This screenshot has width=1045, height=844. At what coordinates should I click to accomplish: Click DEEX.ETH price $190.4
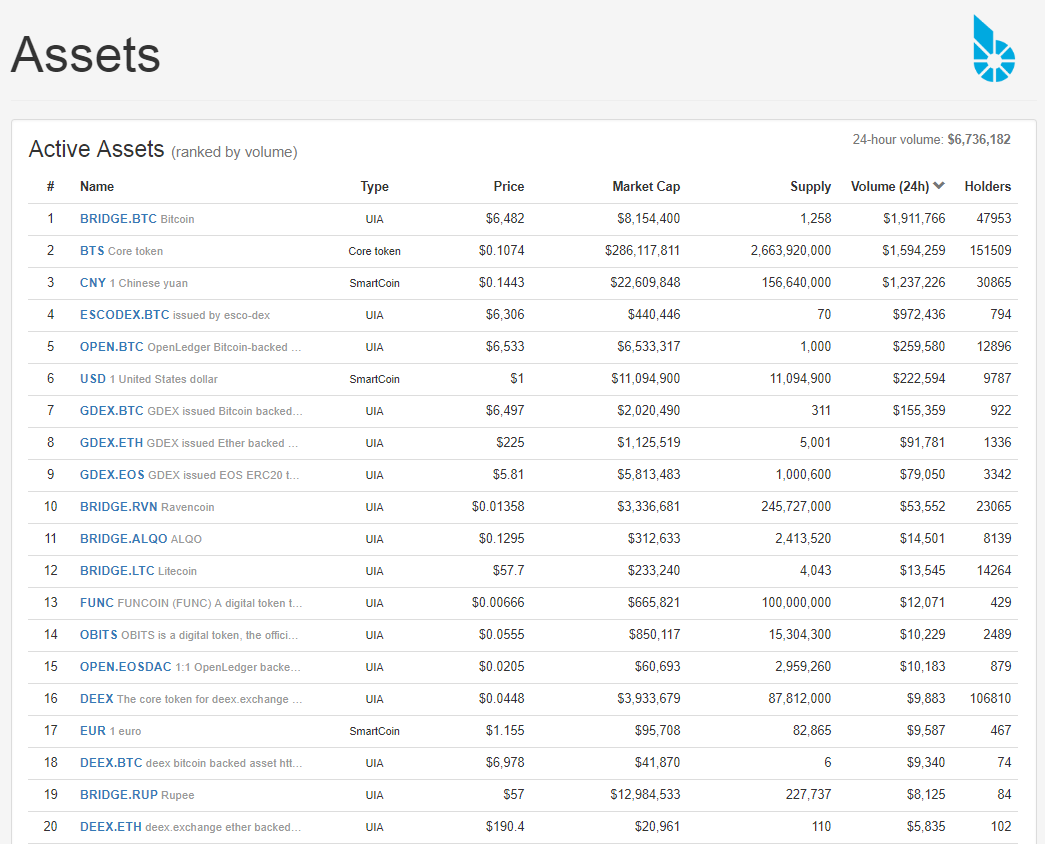click(505, 827)
